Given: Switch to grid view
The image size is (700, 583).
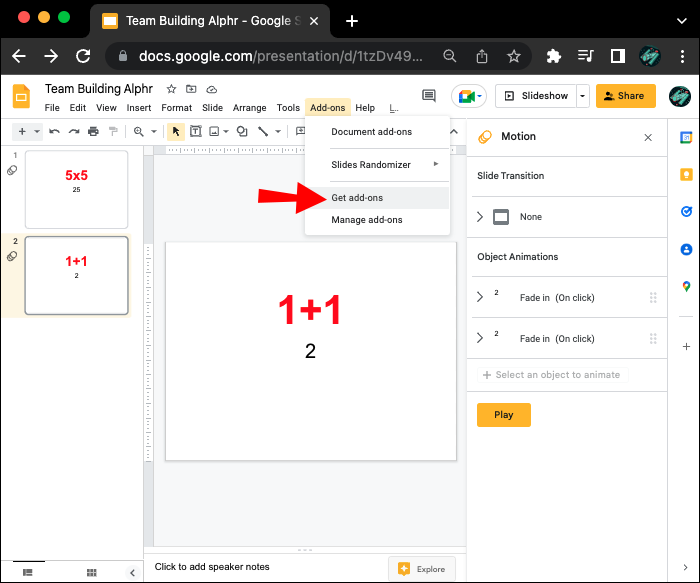Looking at the screenshot, I should pyautogui.click(x=92, y=572).
